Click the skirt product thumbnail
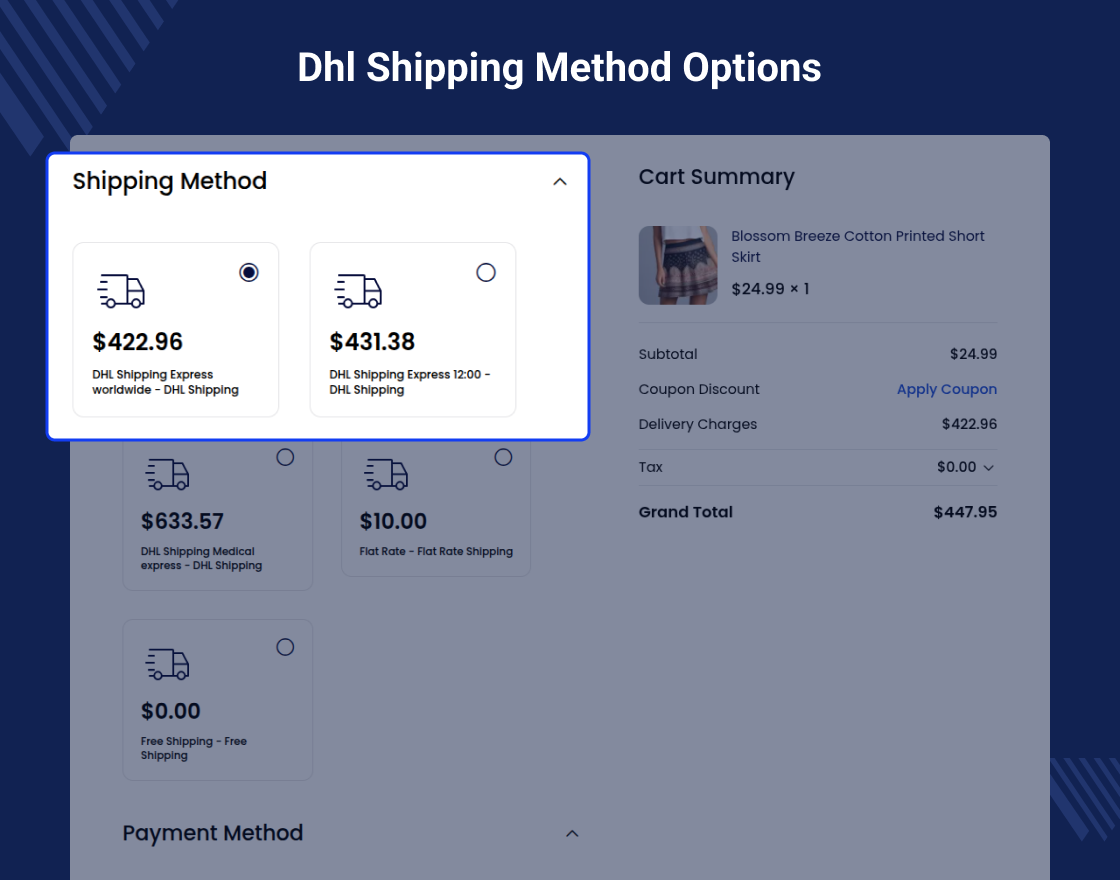 point(678,265)
